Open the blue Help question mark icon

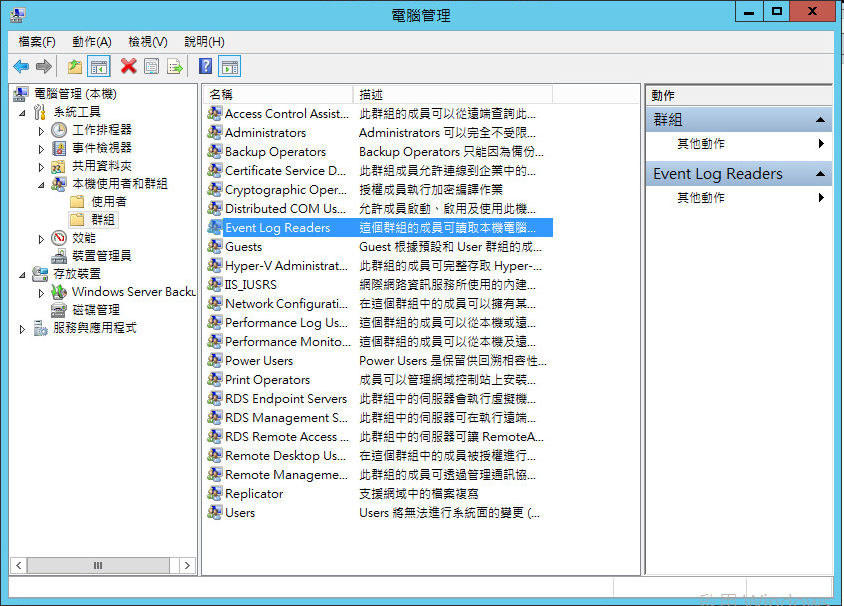point(205,66)
